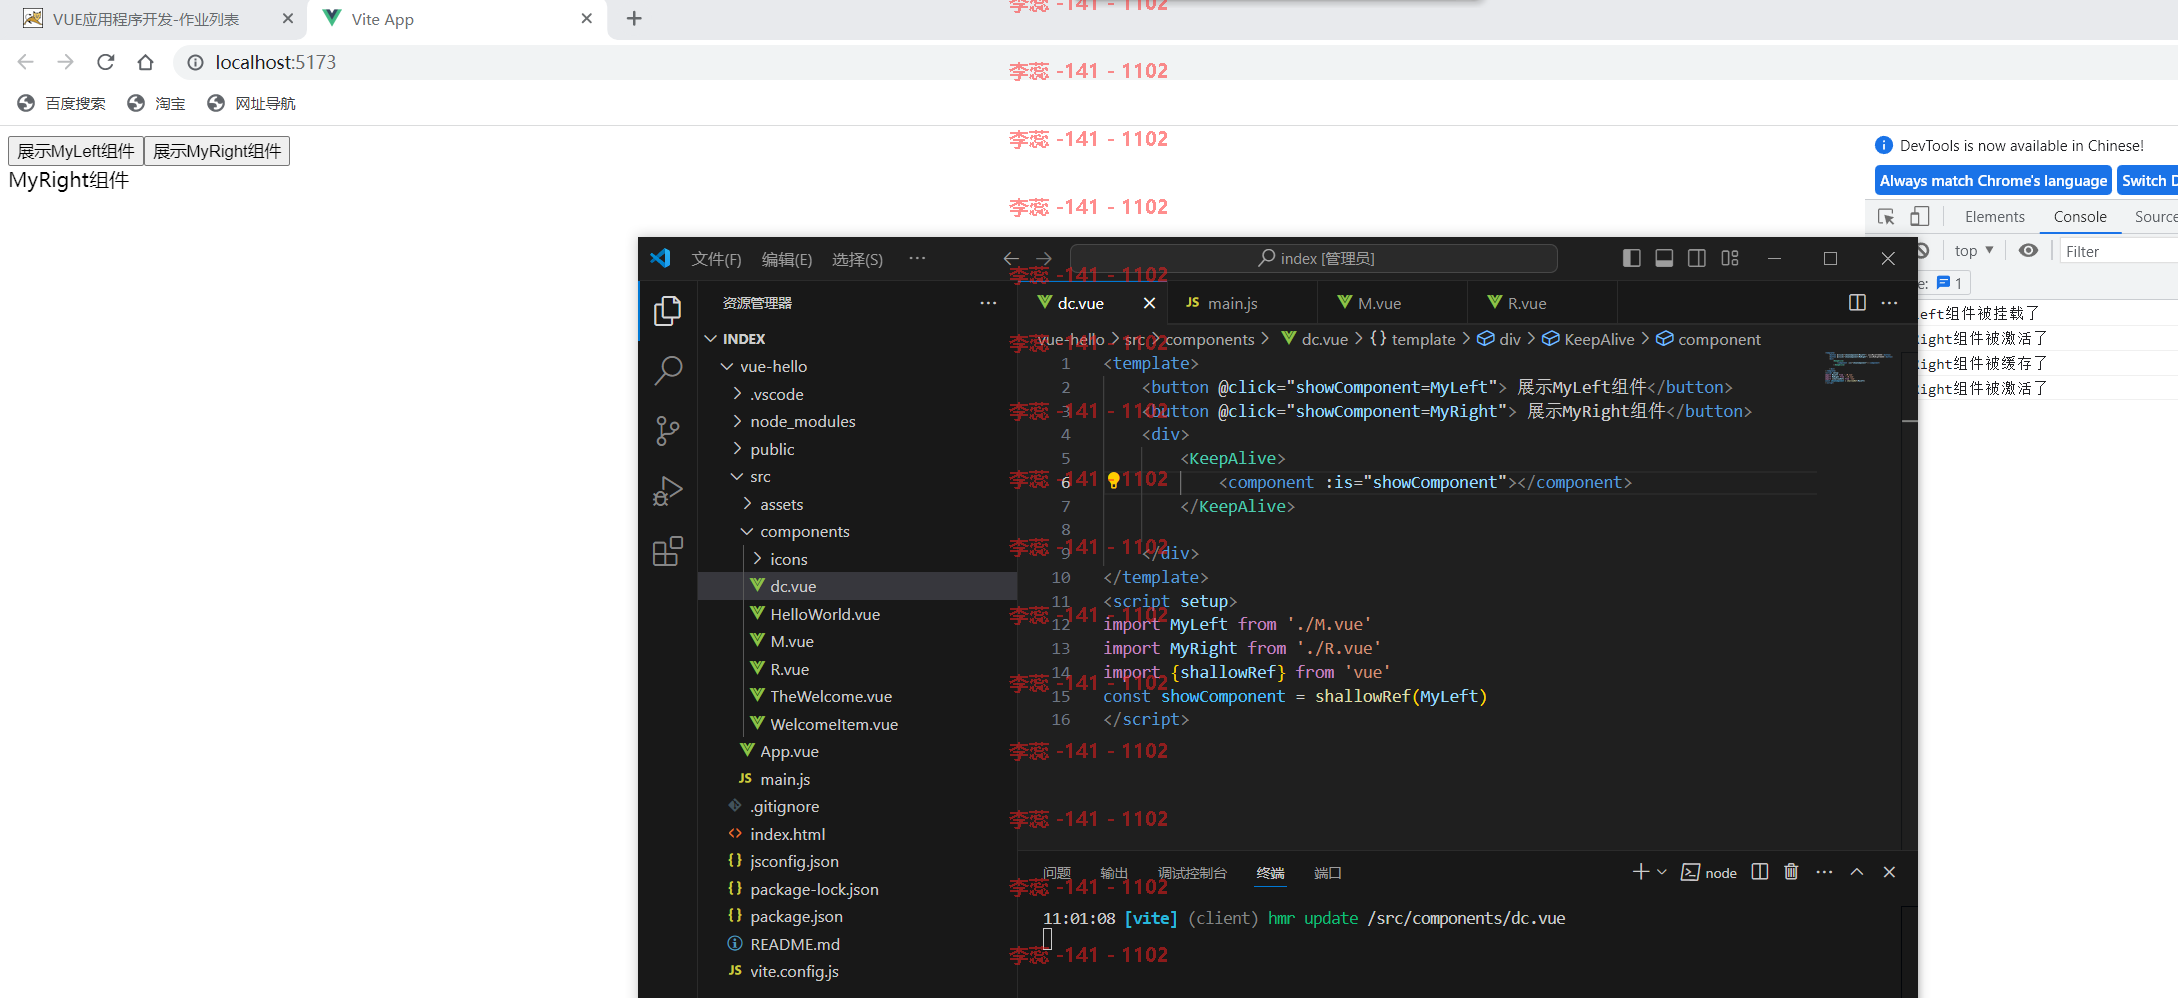2178x998 pixels.
Task: Close the terminal panel
Action: point(1889,872)
